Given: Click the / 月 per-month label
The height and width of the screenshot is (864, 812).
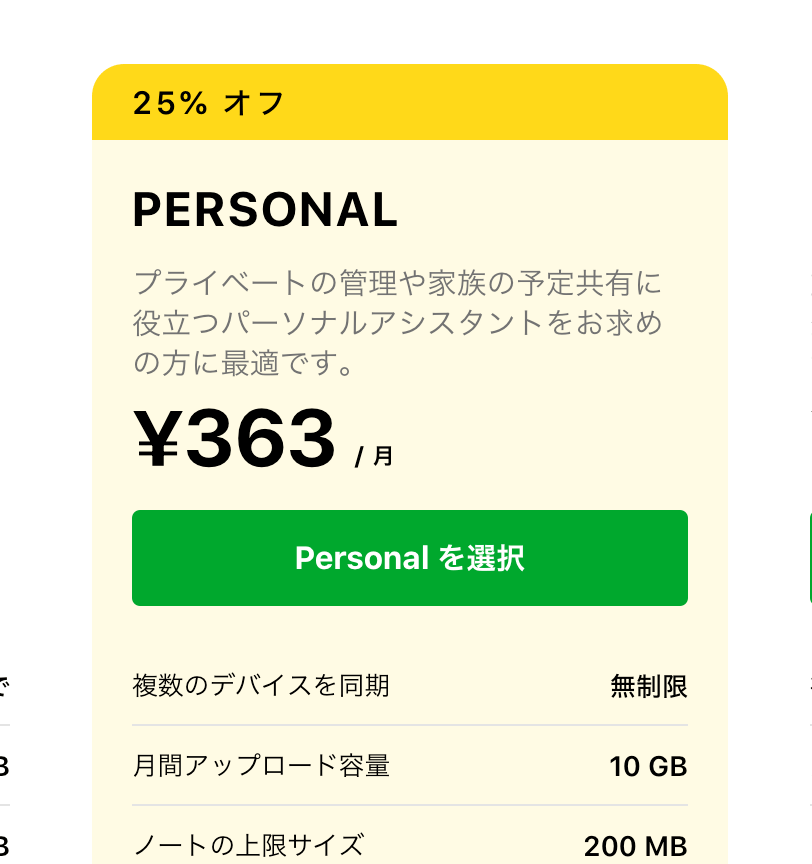Looking at the screenshot, I should point(375,457).
